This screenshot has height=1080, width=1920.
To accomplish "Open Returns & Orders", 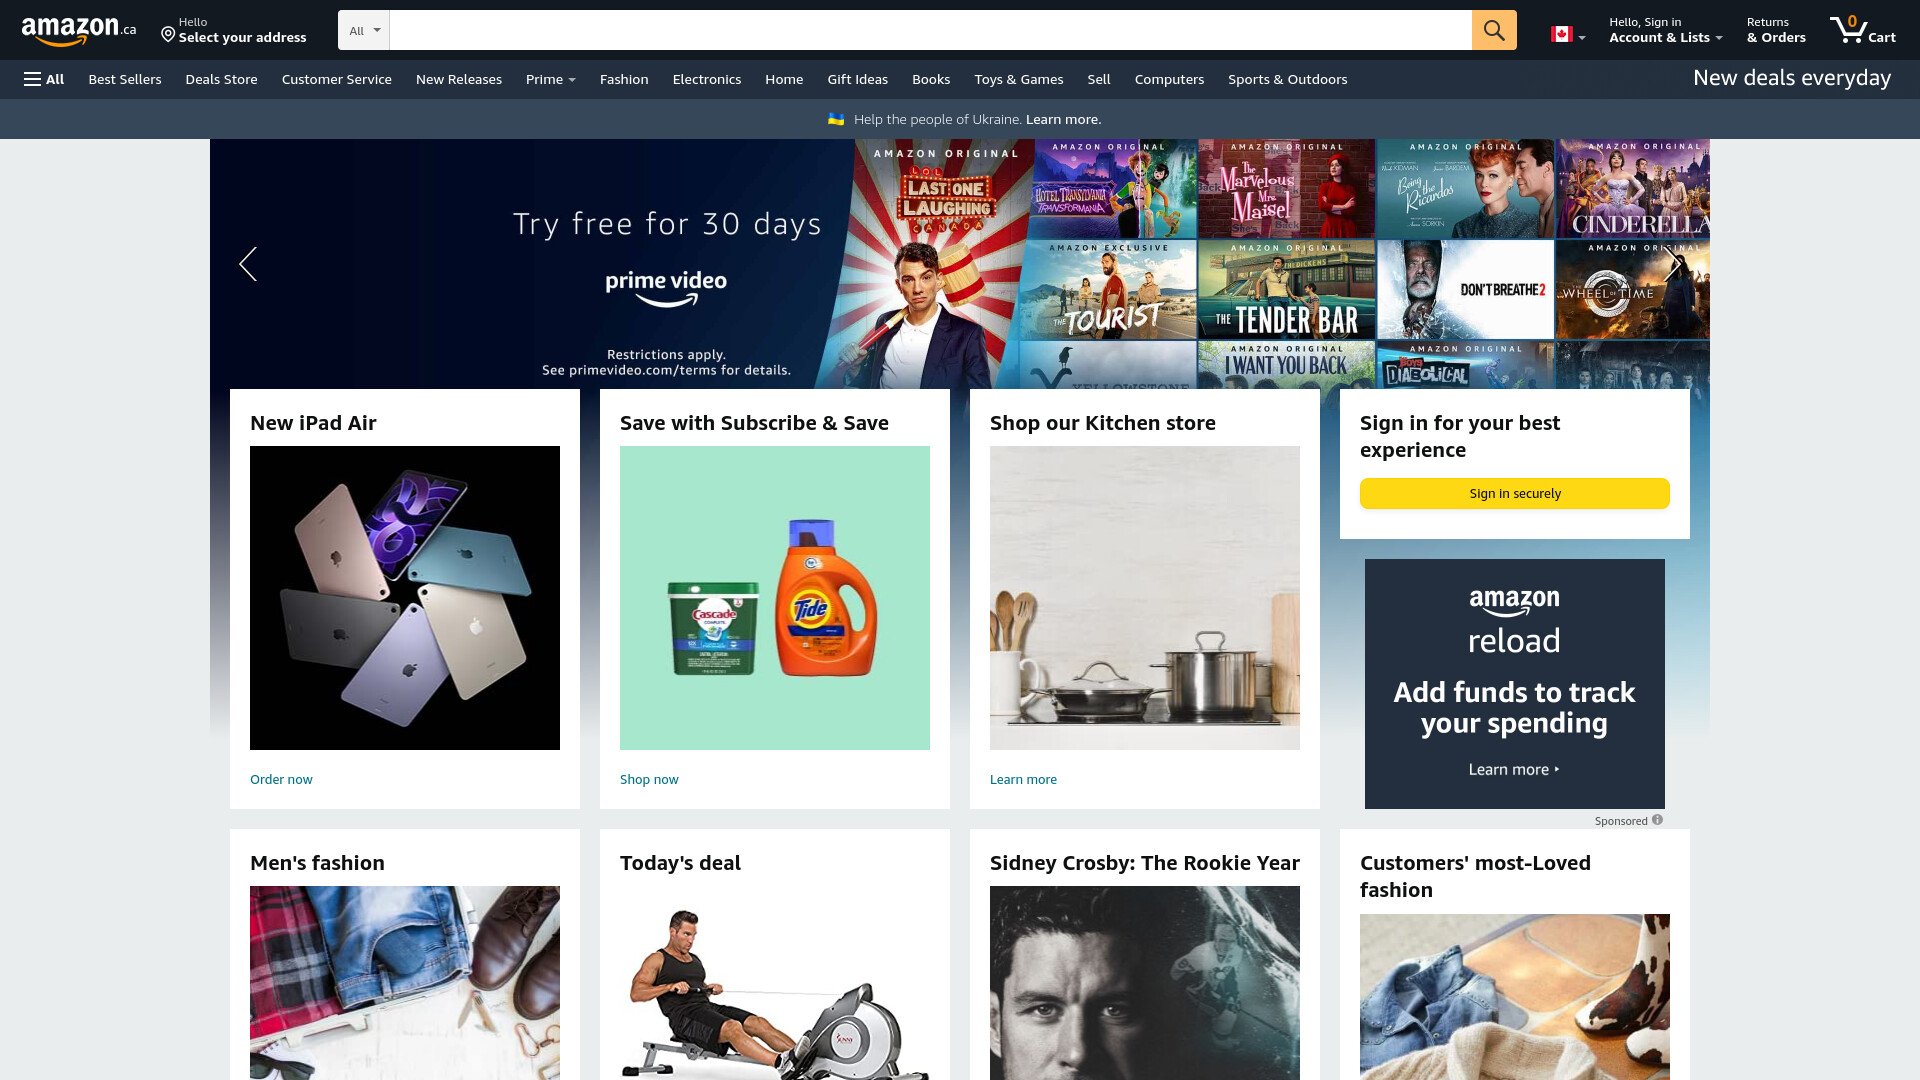I will click(1776, 30).
